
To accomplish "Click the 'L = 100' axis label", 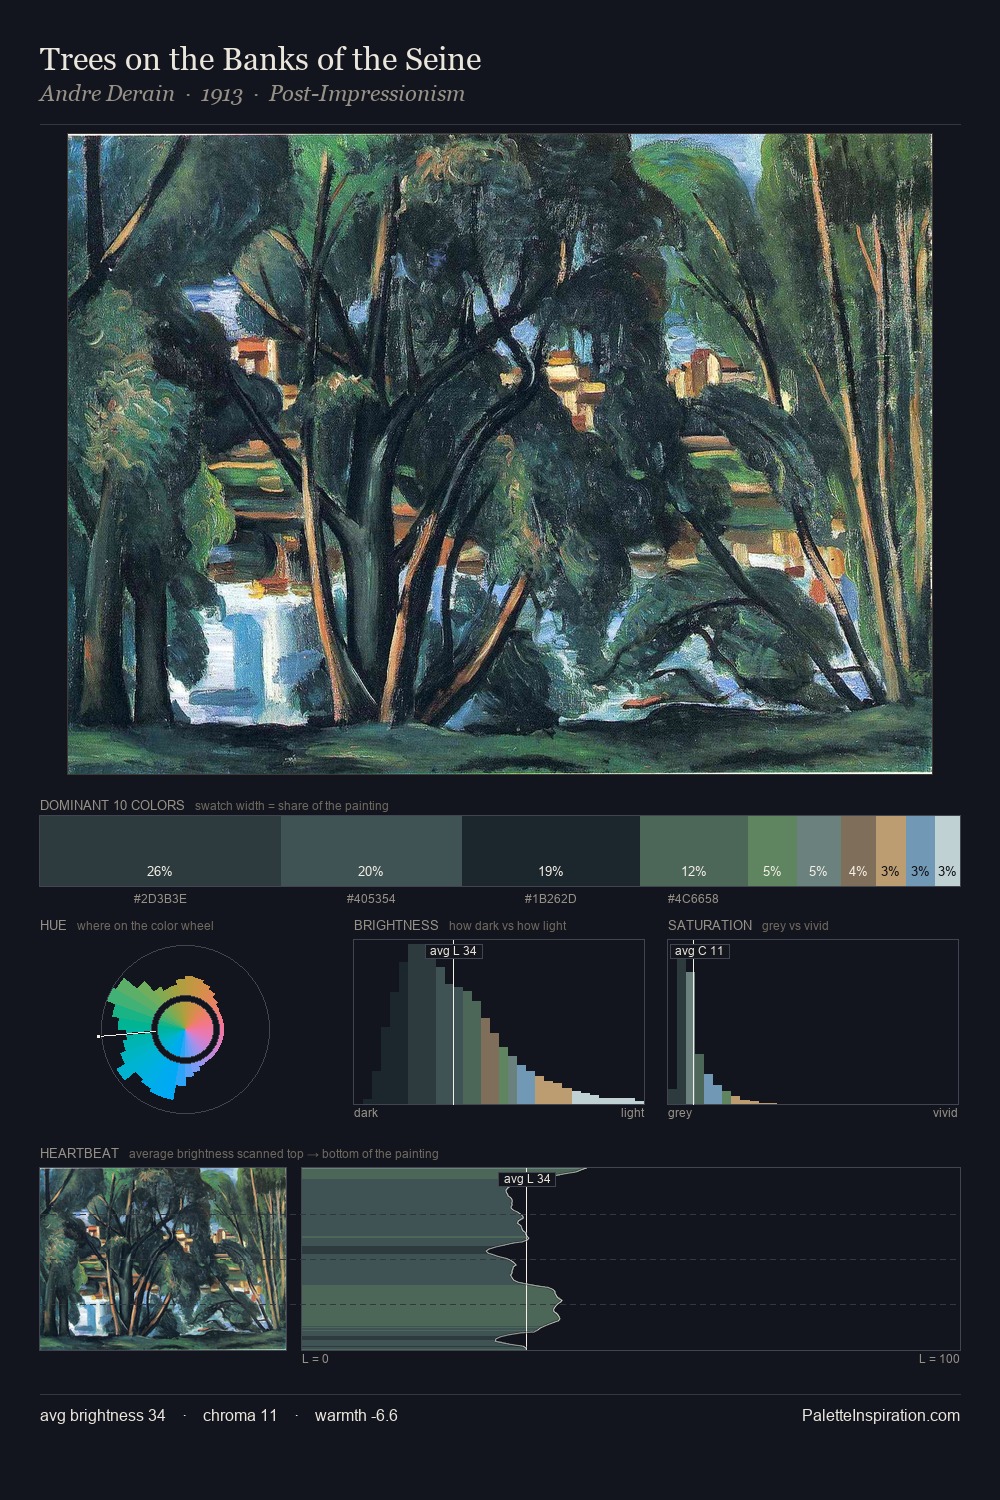I will (x=939, y=1359).
